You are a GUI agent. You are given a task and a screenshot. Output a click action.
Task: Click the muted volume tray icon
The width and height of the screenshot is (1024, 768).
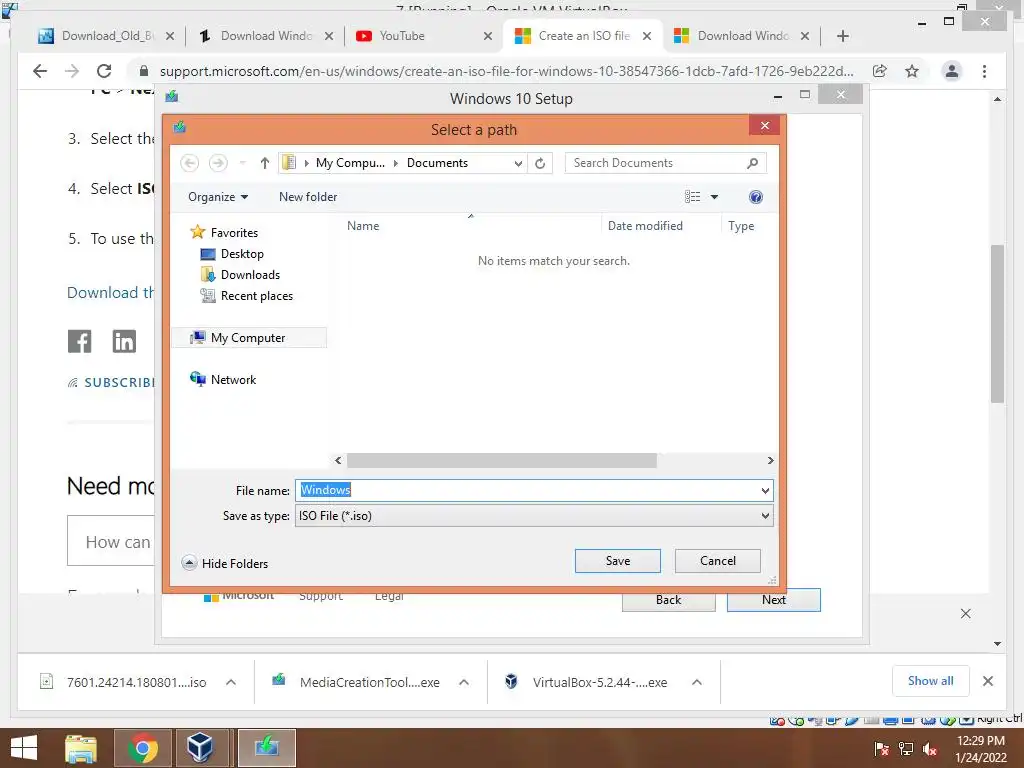point(930,749)
